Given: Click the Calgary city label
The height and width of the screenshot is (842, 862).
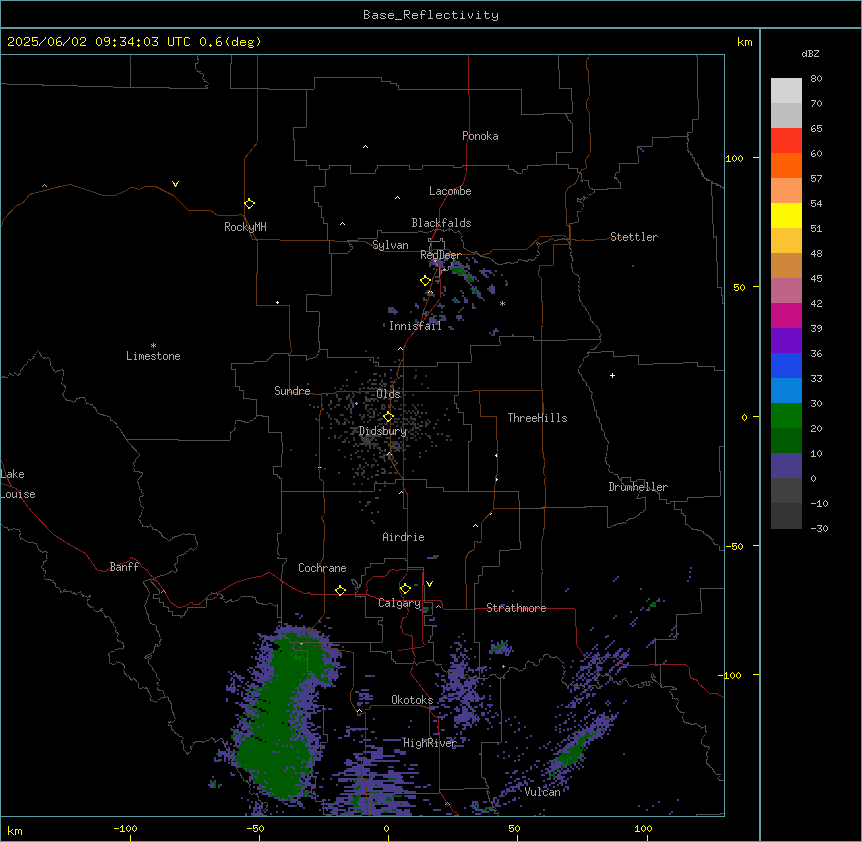Looking at the screenshot, I should coord(399,603).
